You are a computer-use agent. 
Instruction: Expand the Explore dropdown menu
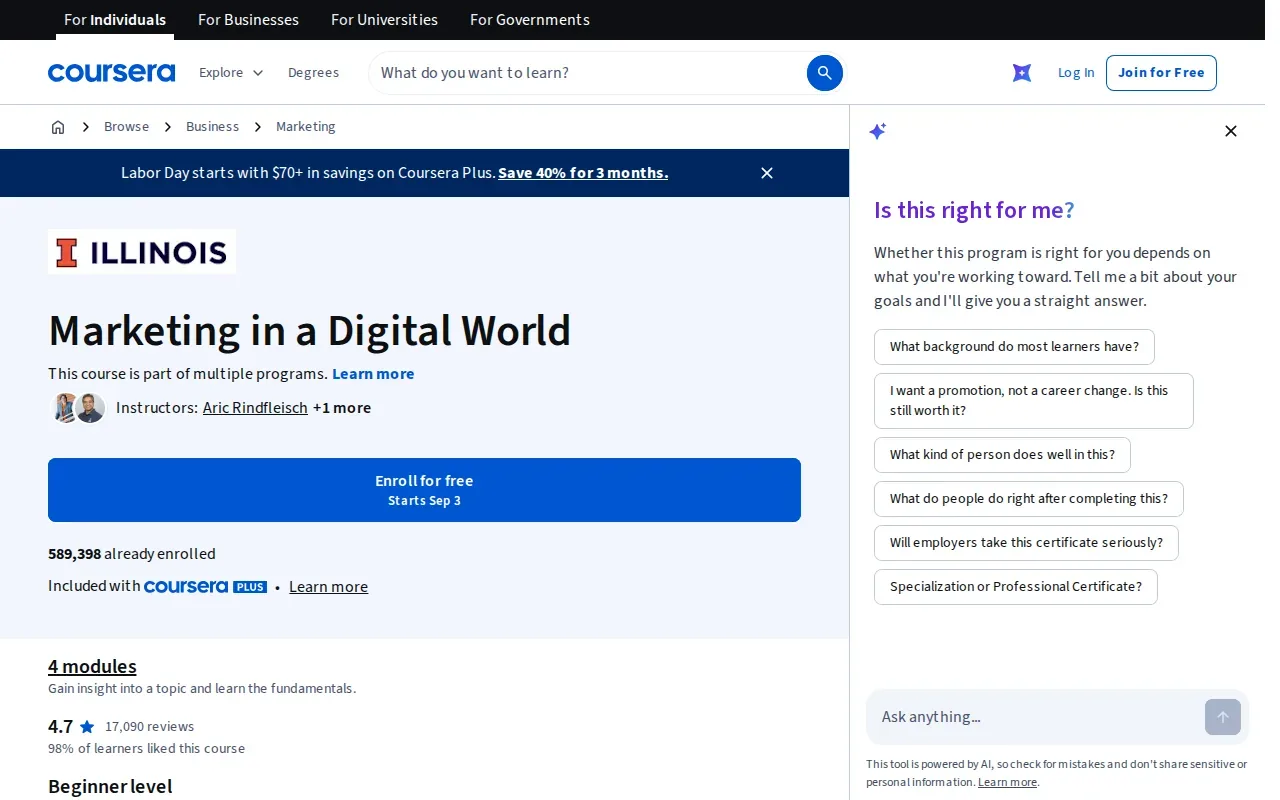[231, 73]
